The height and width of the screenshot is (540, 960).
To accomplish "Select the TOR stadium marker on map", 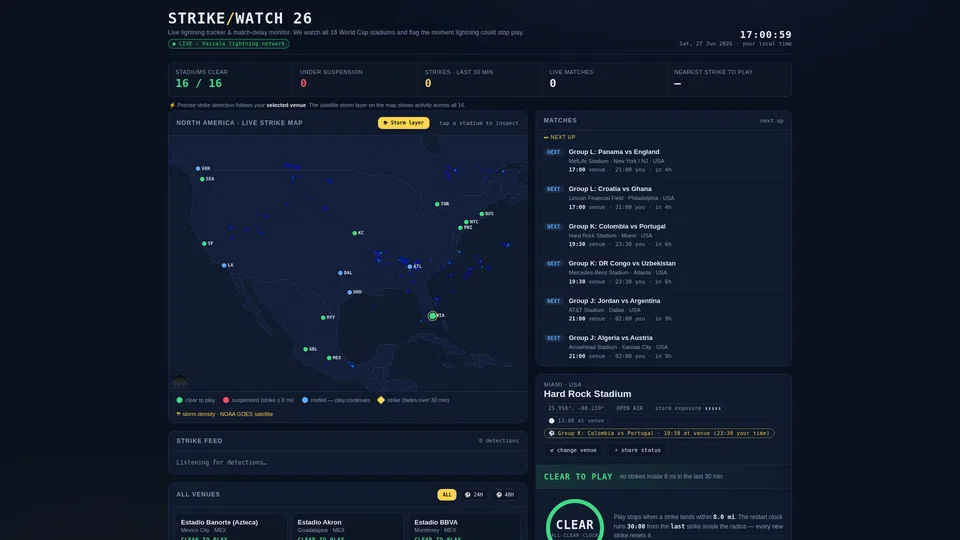I will click(x=437, y=204).
